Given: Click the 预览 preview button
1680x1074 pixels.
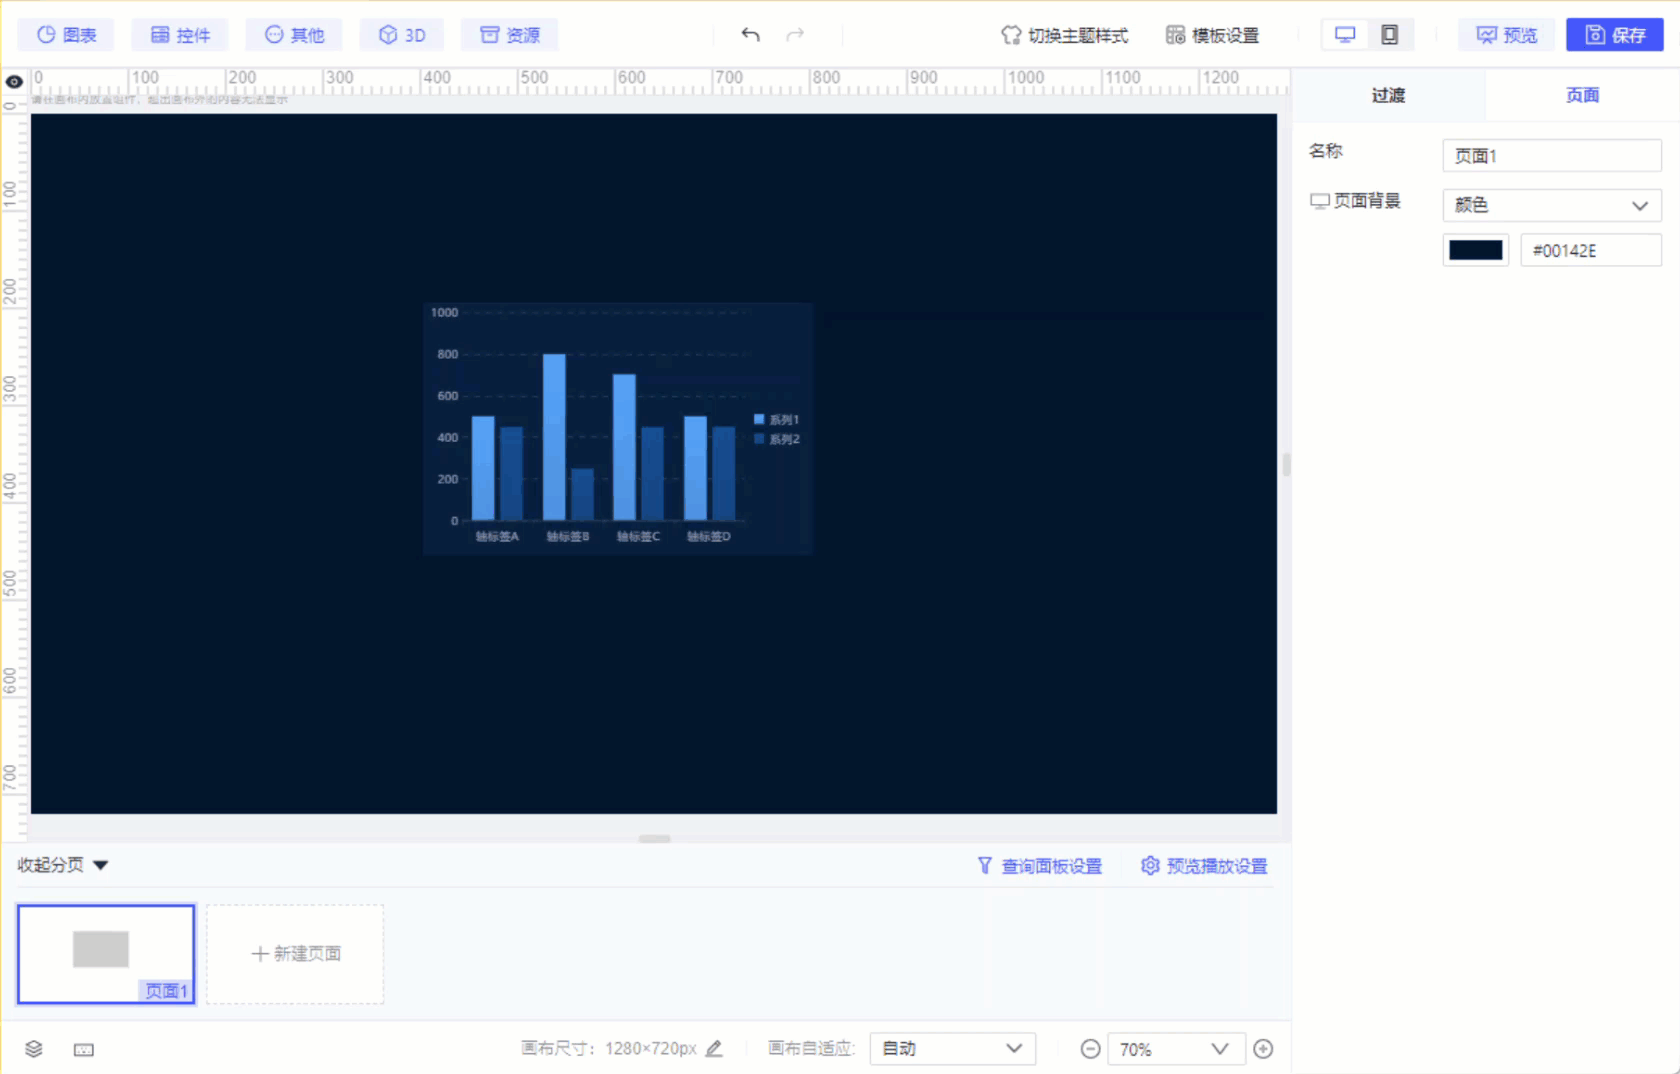Looking at the screenshot, I should coord(1507,35).
